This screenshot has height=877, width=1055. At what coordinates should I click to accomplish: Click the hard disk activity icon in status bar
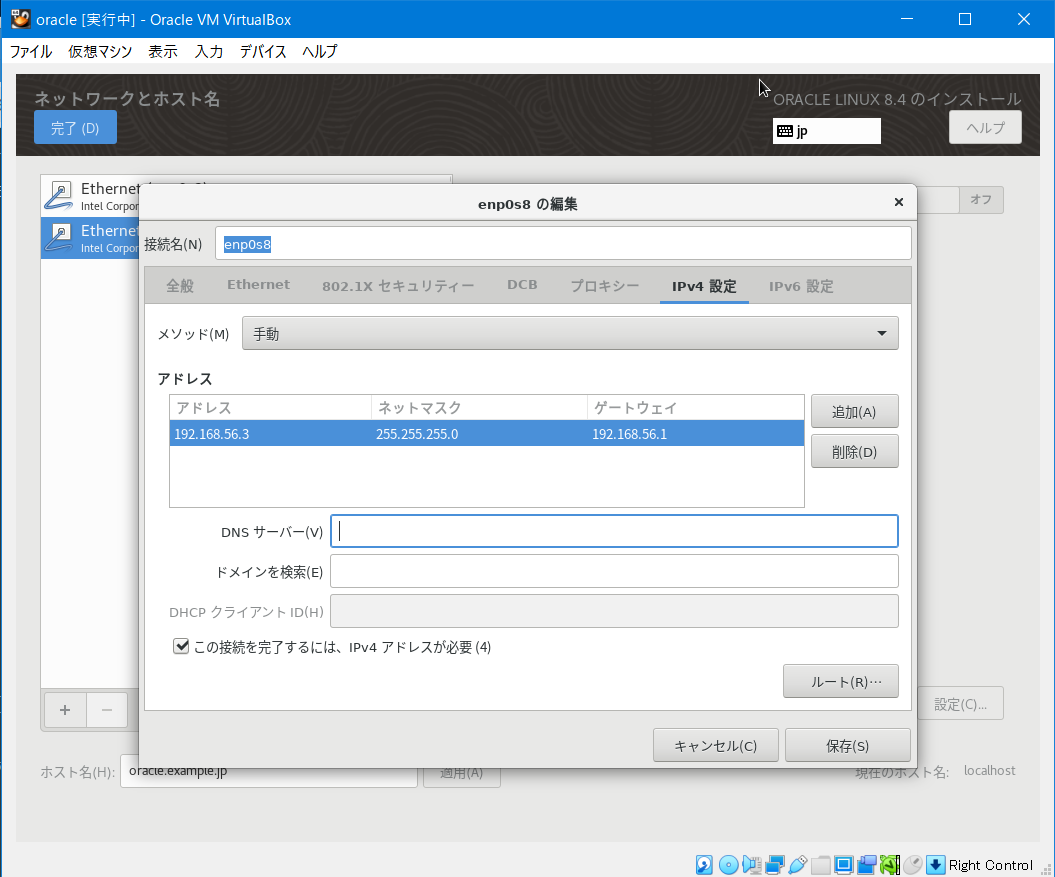point(704,864)
